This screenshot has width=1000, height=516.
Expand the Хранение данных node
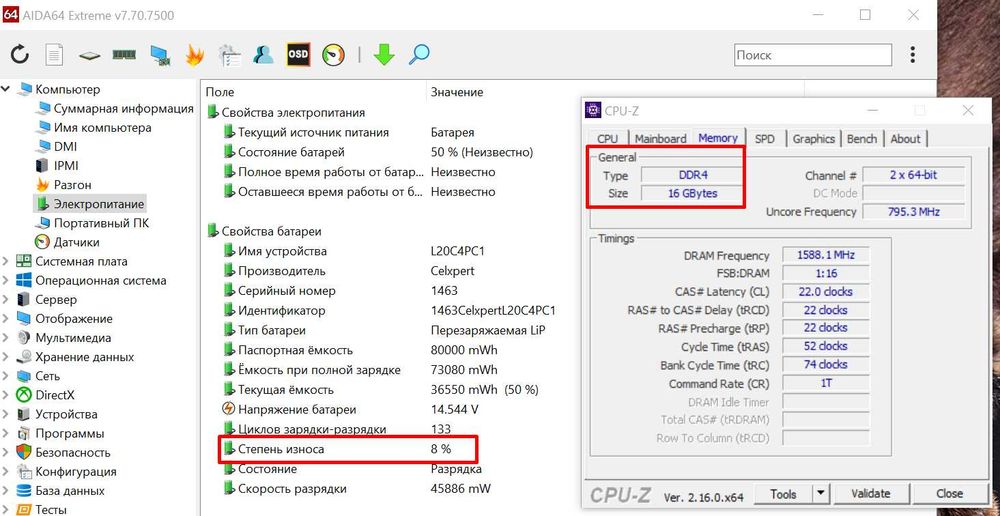[6, 357]
